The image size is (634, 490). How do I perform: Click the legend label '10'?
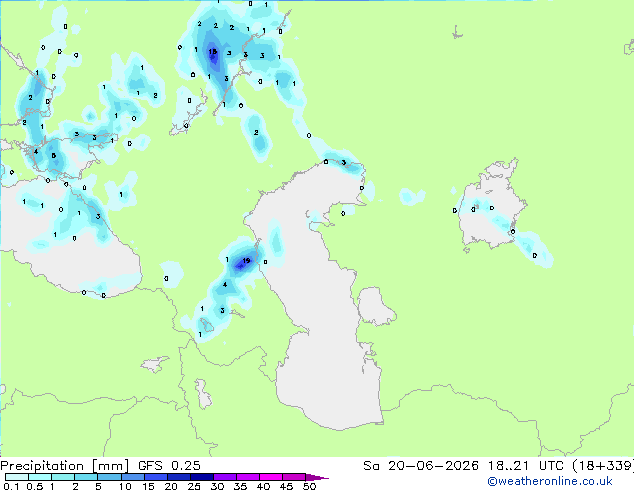coord(125,486)
